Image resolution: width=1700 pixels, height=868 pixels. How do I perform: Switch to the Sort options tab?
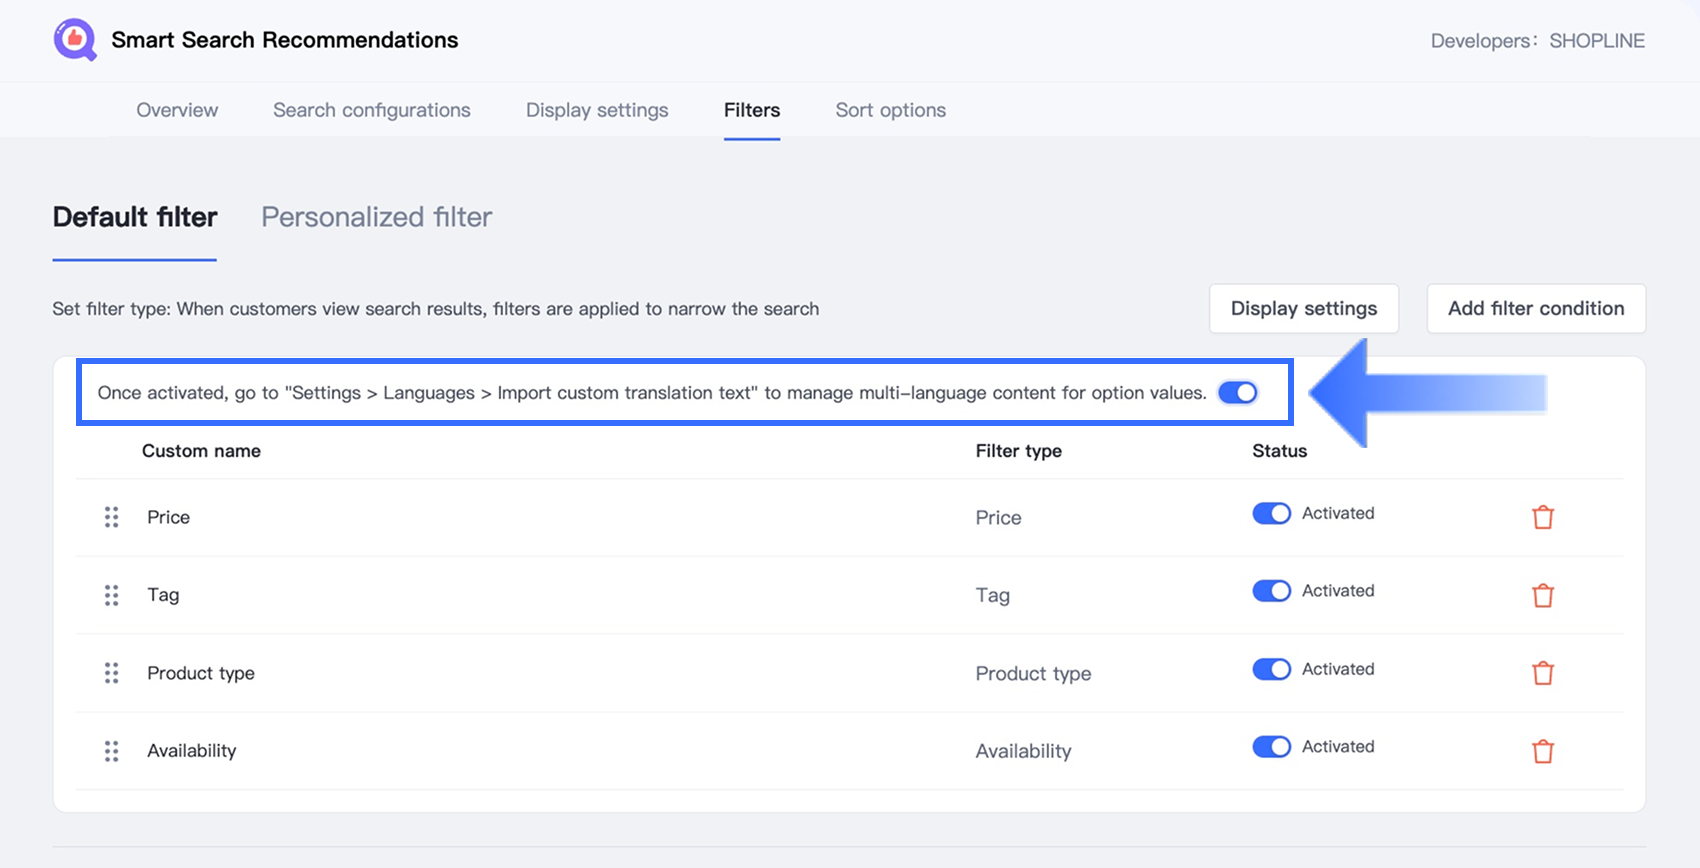(x=890, y=110)
